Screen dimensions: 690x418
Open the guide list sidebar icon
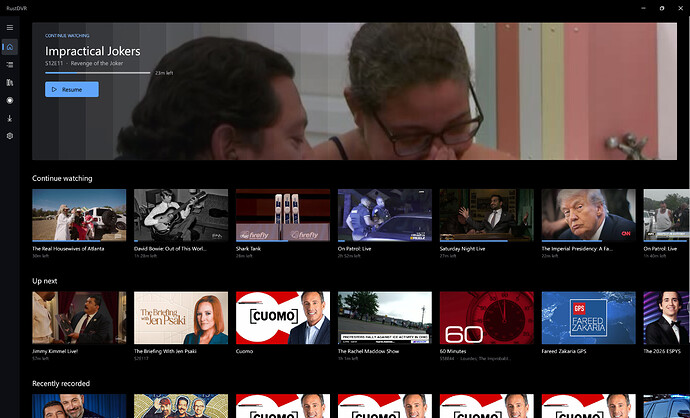tap(10, 65)
